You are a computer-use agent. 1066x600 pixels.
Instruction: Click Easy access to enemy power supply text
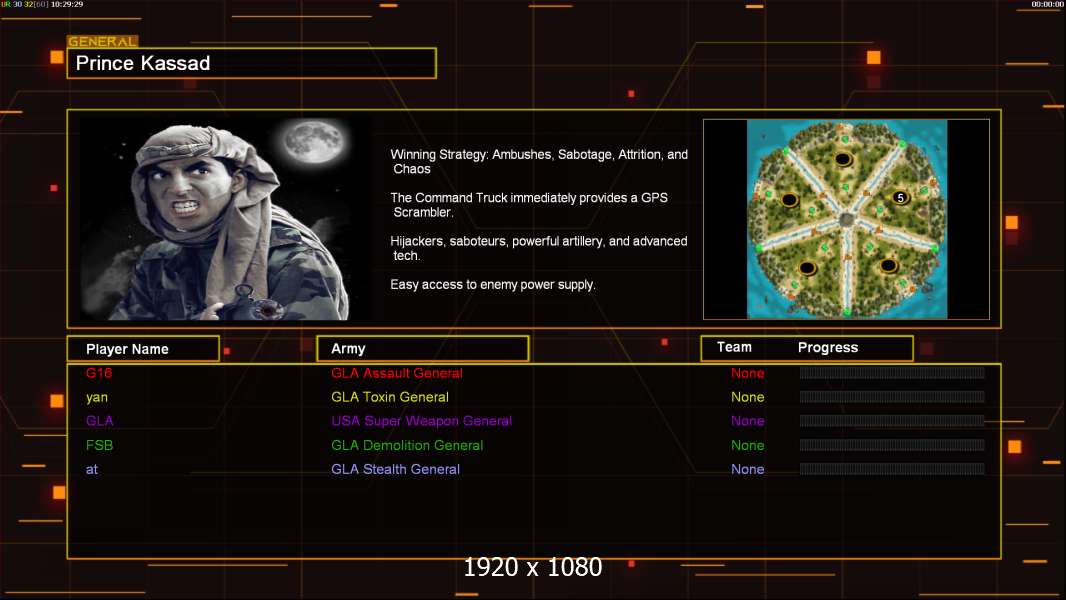point(493,285)
